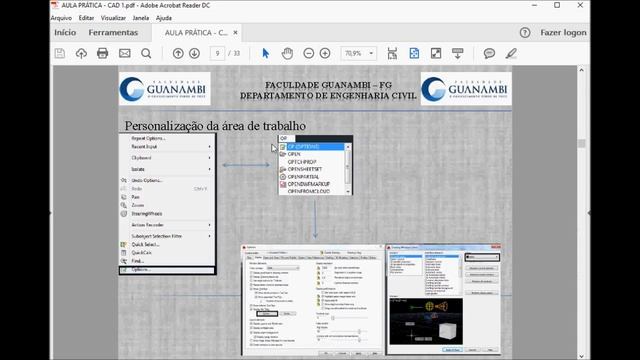Zoom out with the minus icon

(x=309, y=53)
